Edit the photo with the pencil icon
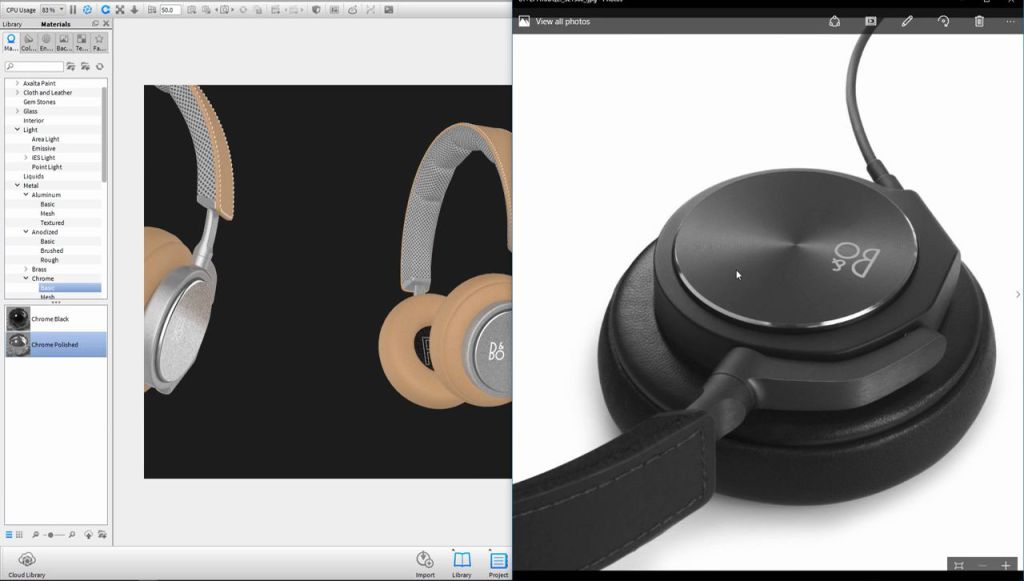 (x=908, y=22)
